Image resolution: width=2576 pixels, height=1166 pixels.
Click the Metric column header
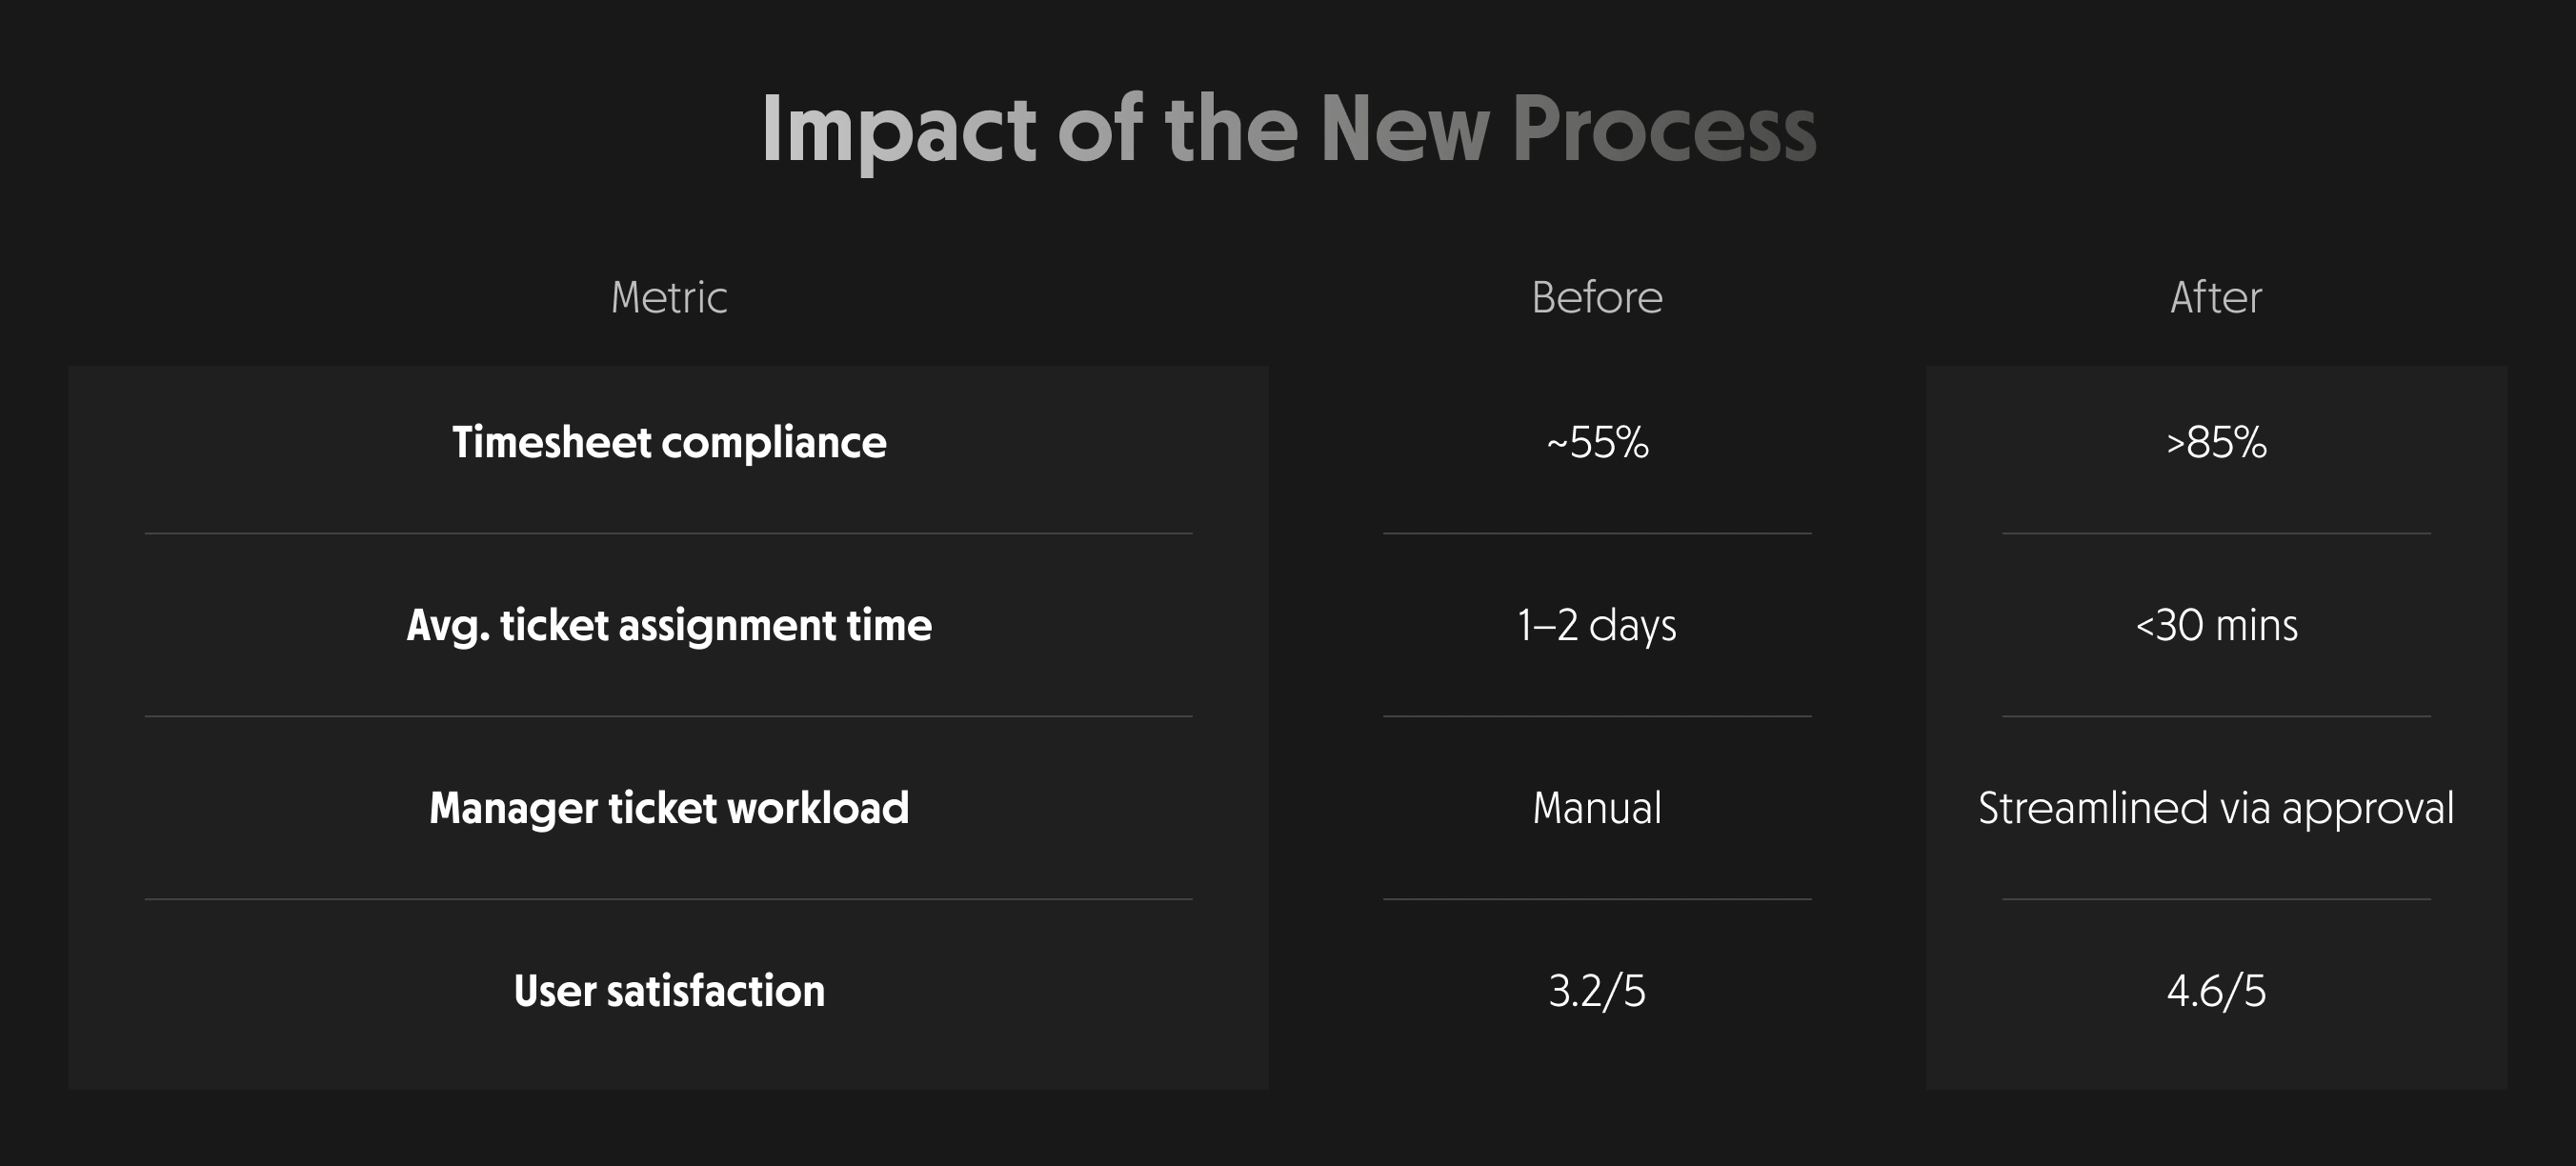point(669,297)
